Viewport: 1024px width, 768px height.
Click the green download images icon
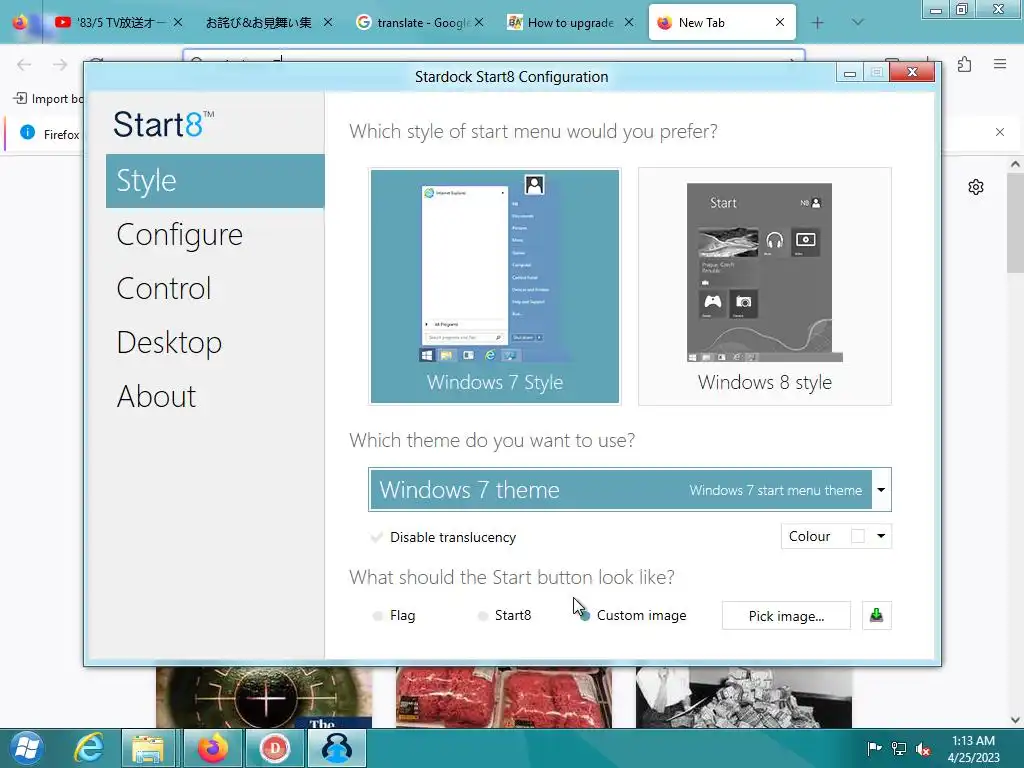(x=876, y=616)
